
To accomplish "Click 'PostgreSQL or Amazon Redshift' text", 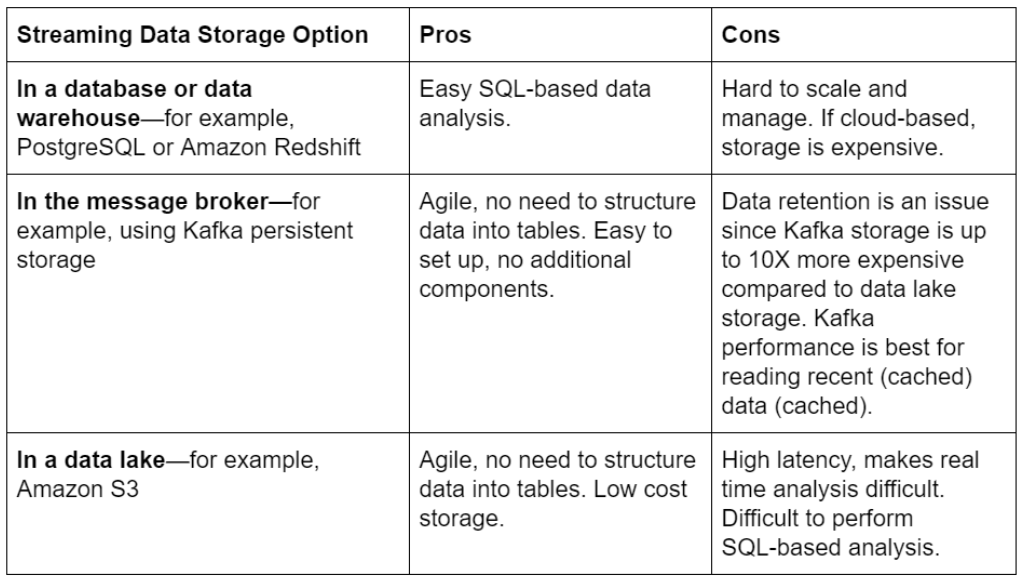I will coord(189,147).
